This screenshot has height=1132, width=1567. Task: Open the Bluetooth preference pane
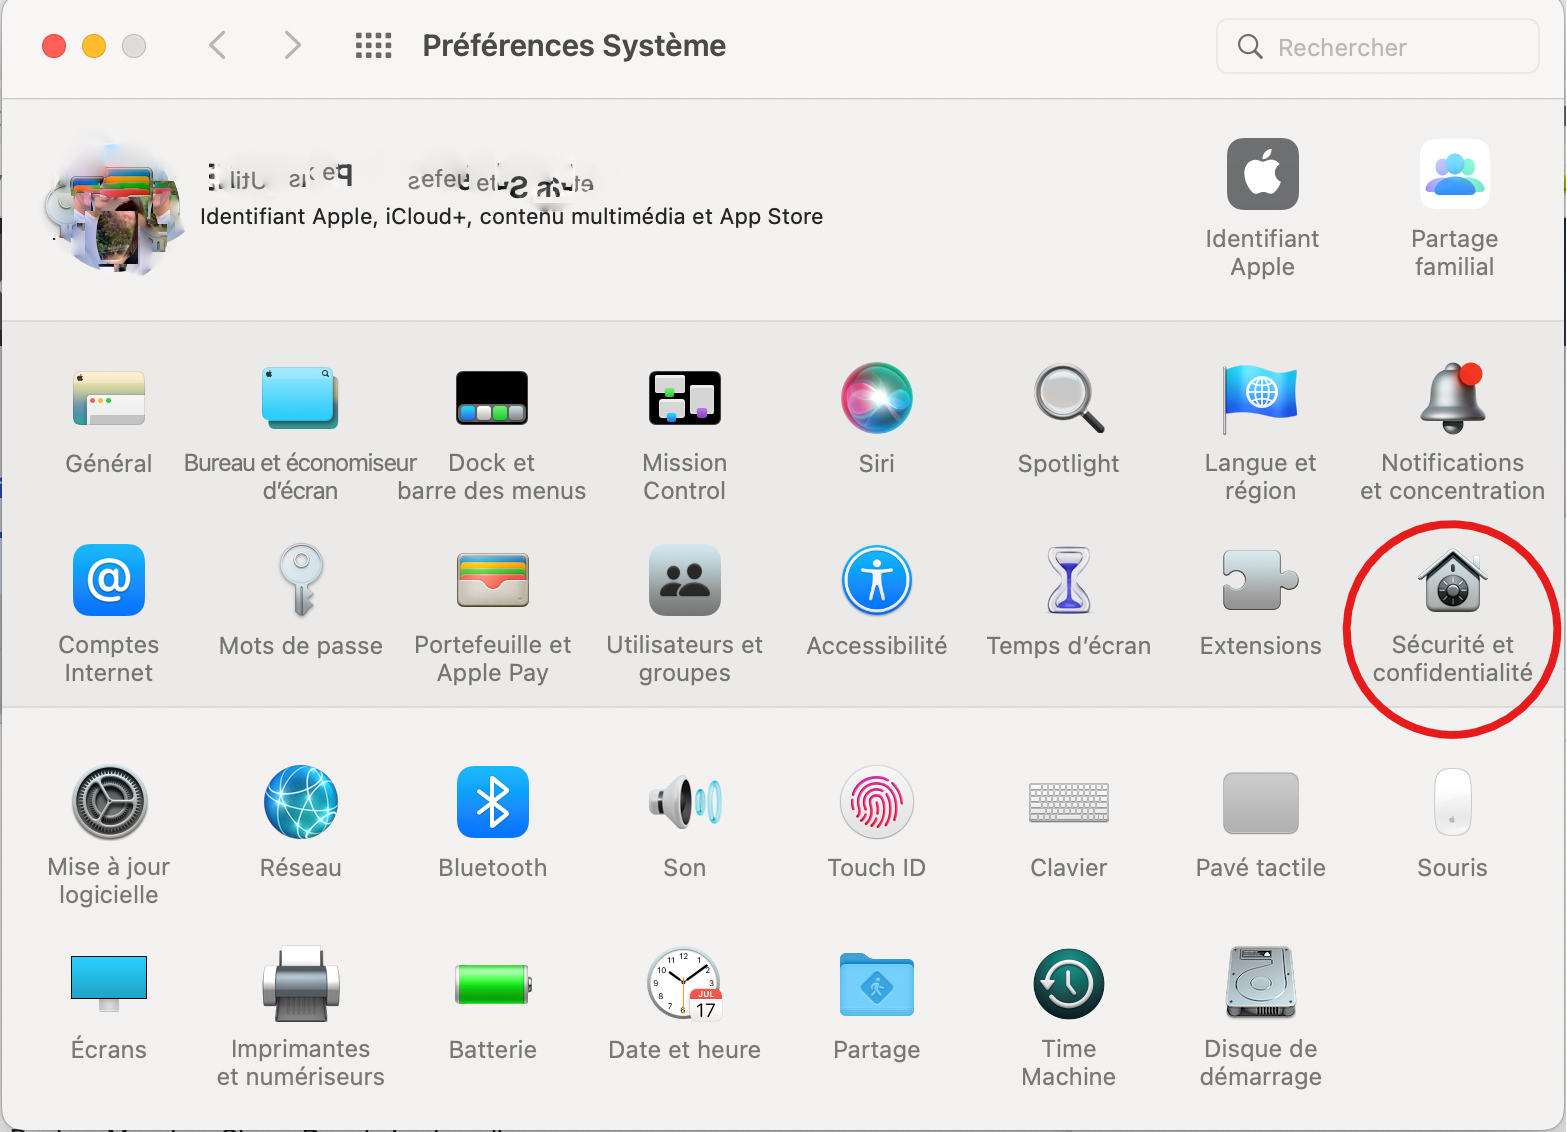pos(492,803)
